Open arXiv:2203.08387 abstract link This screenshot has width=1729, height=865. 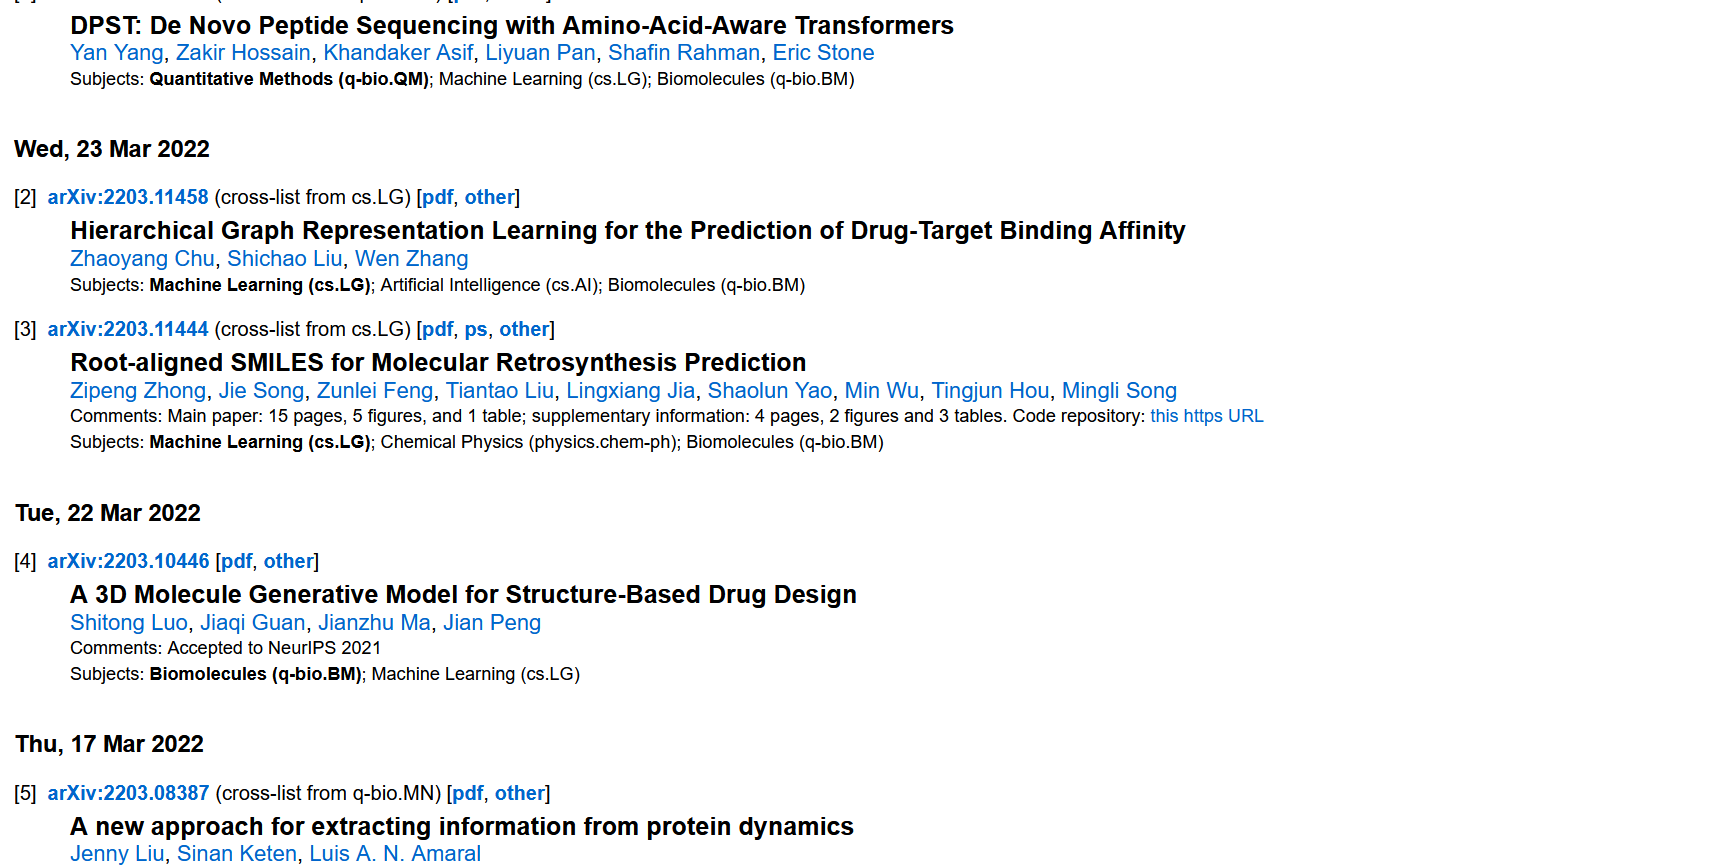[128, 793]
